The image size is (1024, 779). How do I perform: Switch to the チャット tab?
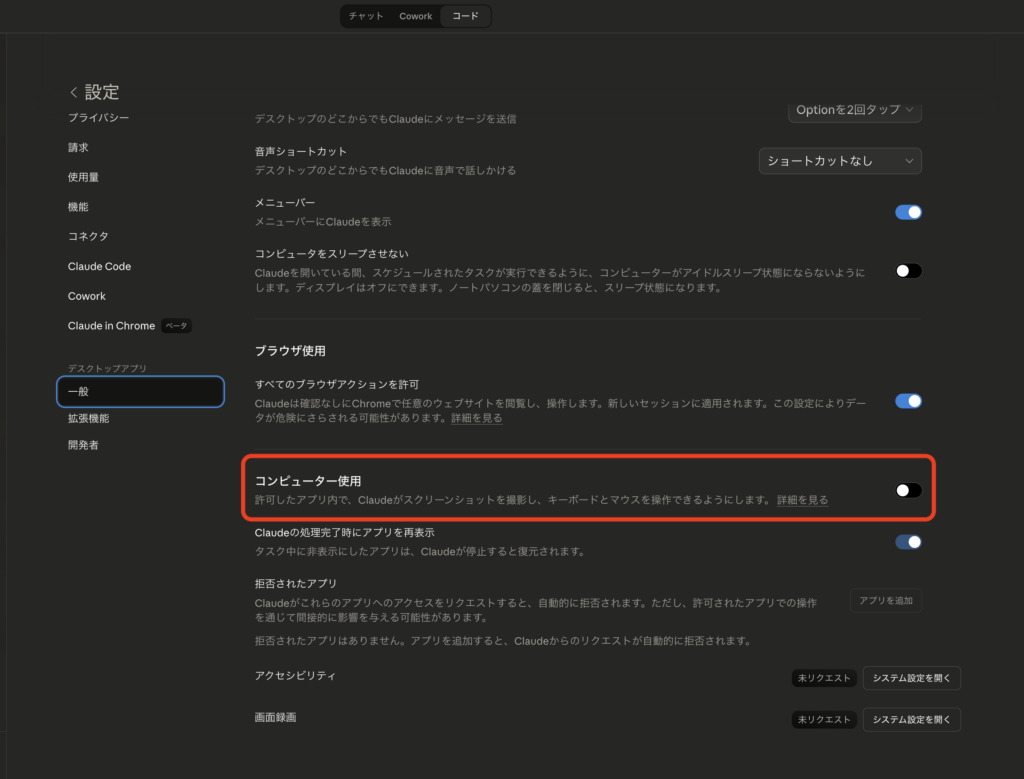coord(365,16)
